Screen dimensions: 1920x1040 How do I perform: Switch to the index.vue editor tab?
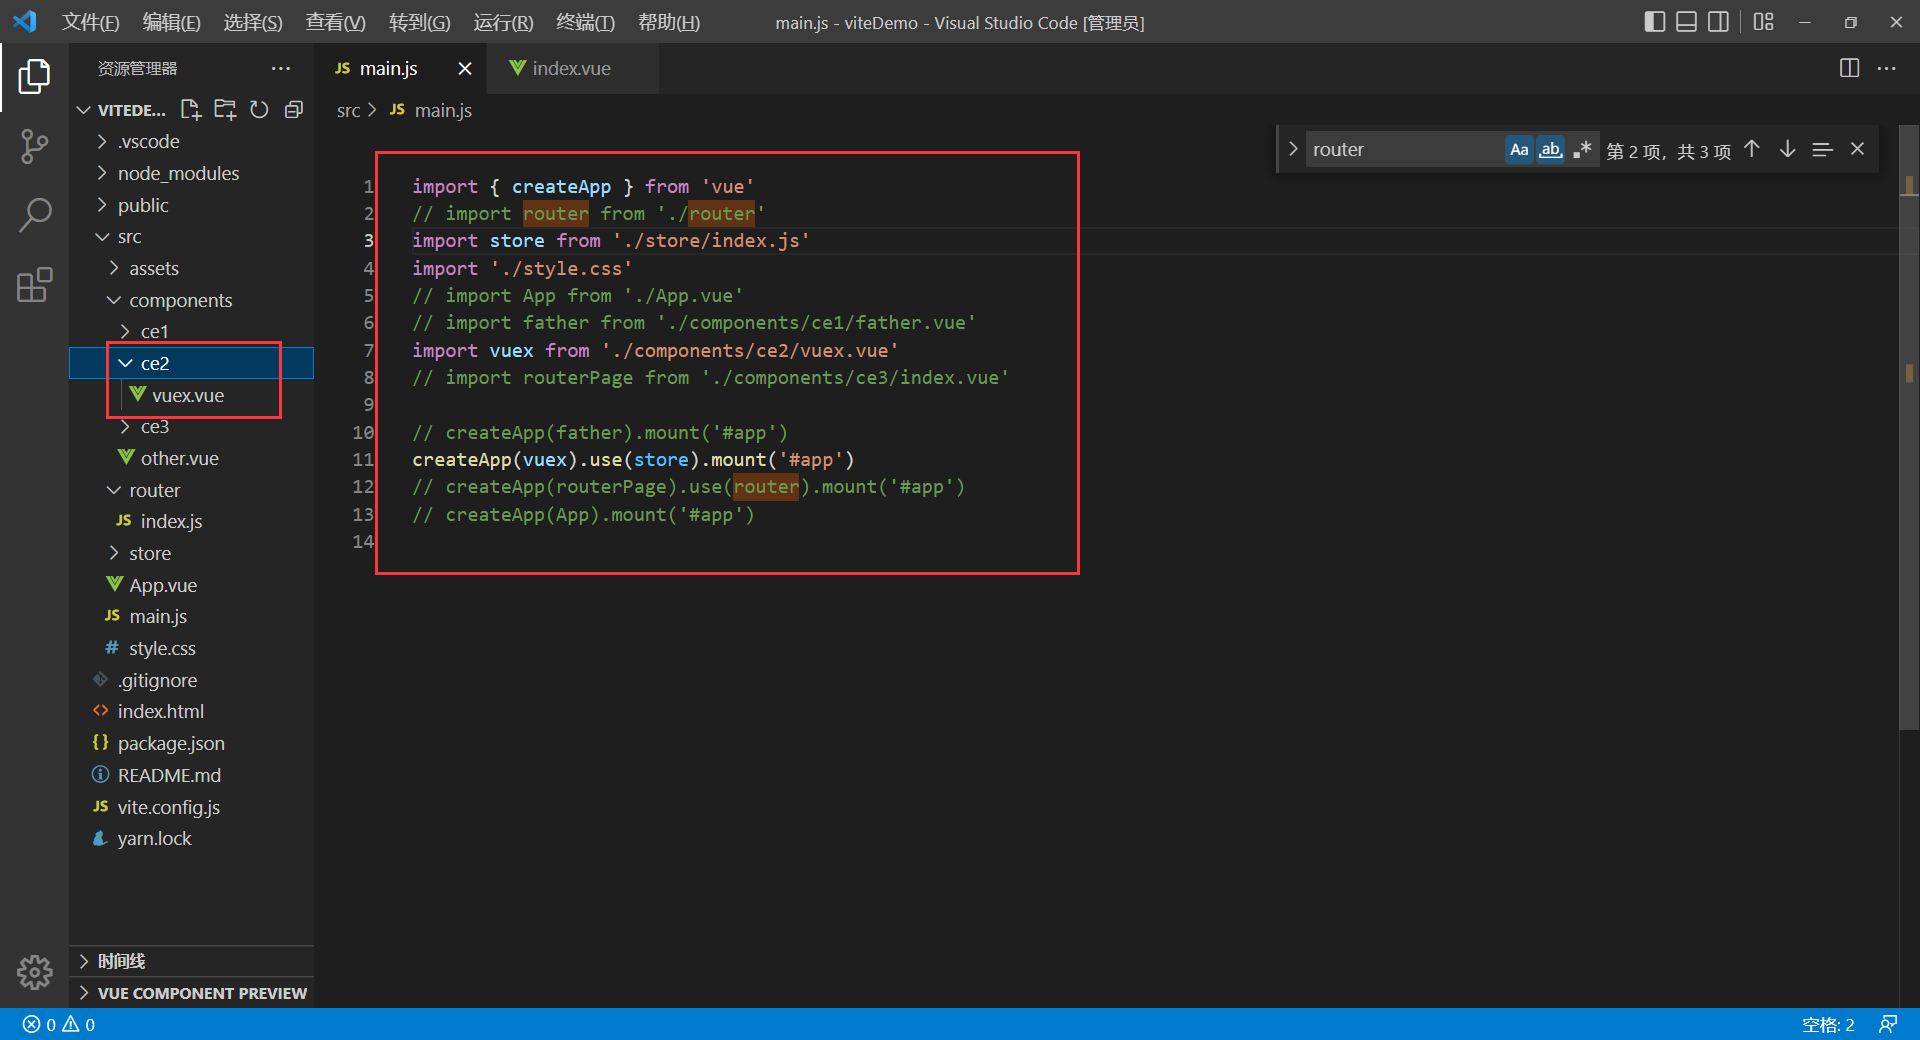pos(572,68)
